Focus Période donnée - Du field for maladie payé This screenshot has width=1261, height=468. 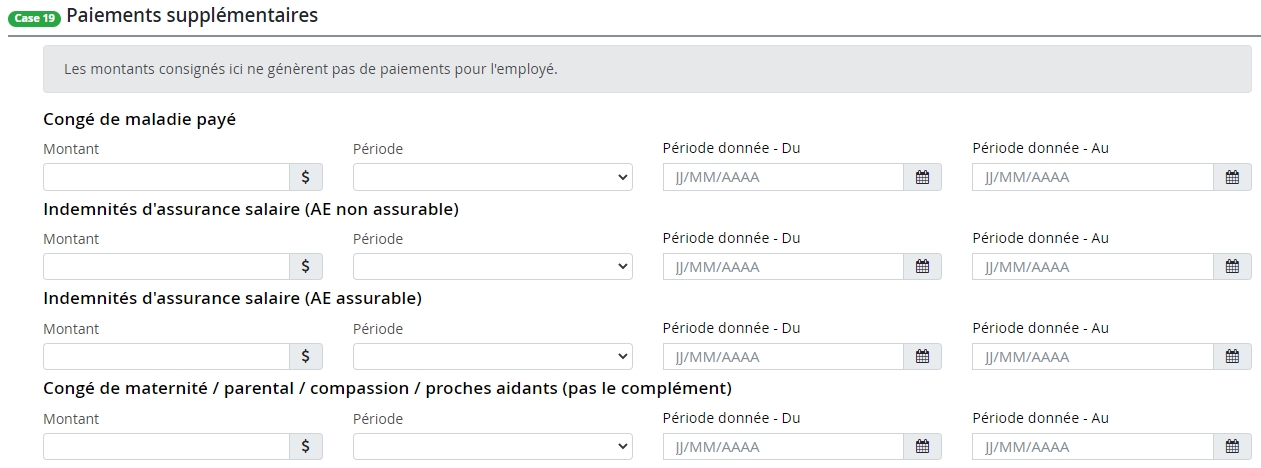pyautogui.click(x=783, y=177)
